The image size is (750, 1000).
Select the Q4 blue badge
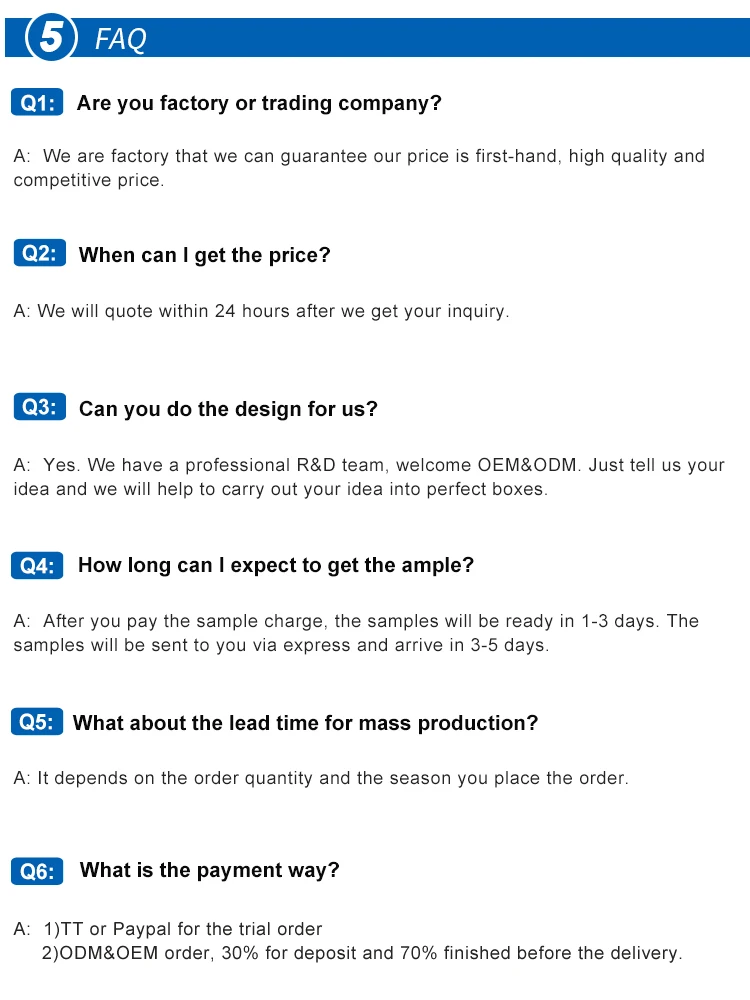[x=37, y=565]
